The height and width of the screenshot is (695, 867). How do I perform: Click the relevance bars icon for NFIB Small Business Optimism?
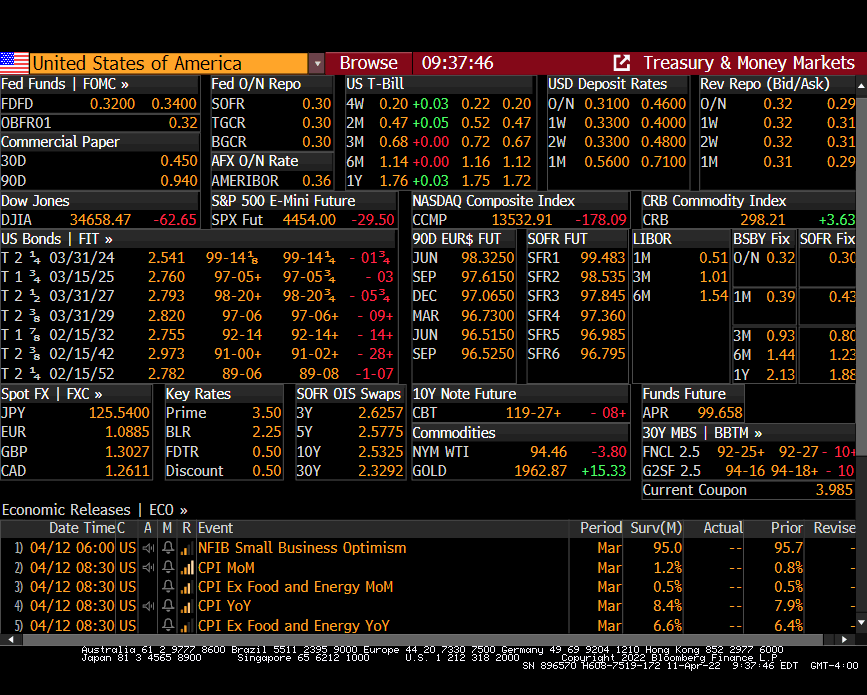tap(187, 548)
